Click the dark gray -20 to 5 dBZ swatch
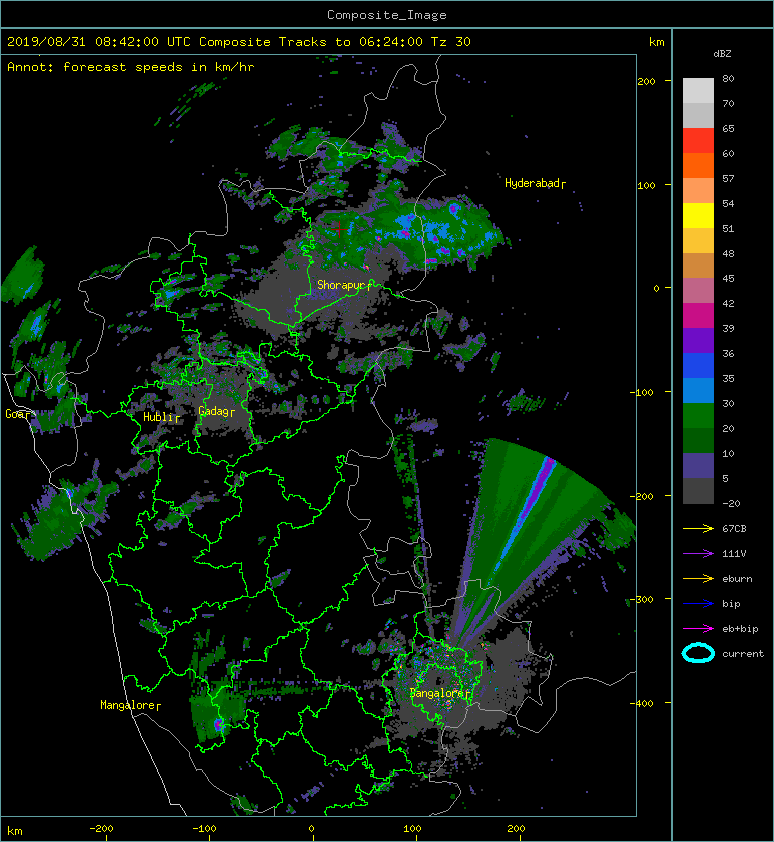774x842 pixels. (698, 491)
